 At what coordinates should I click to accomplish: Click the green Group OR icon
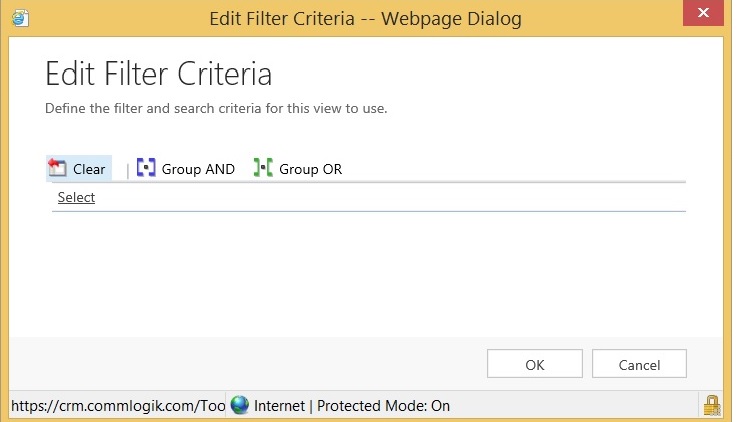coord(263,169)
